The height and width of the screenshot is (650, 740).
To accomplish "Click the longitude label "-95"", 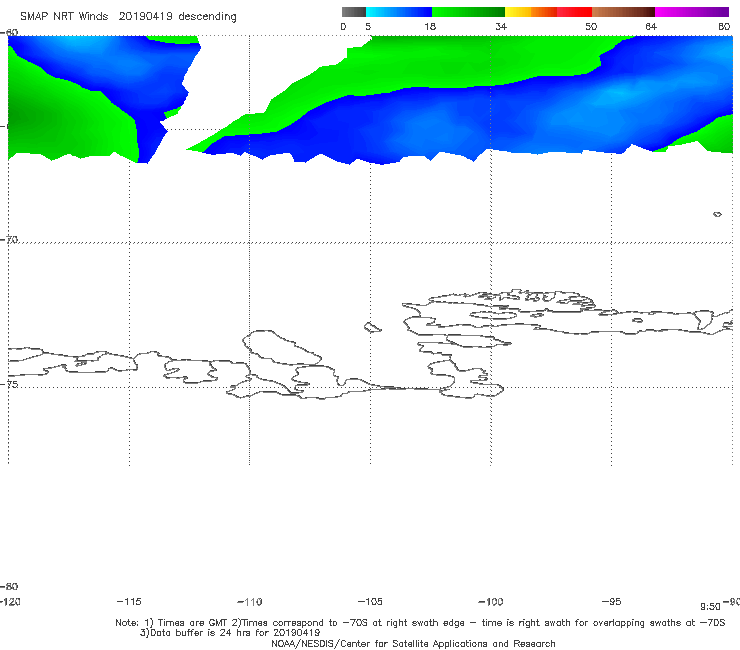I will (611, 602).
